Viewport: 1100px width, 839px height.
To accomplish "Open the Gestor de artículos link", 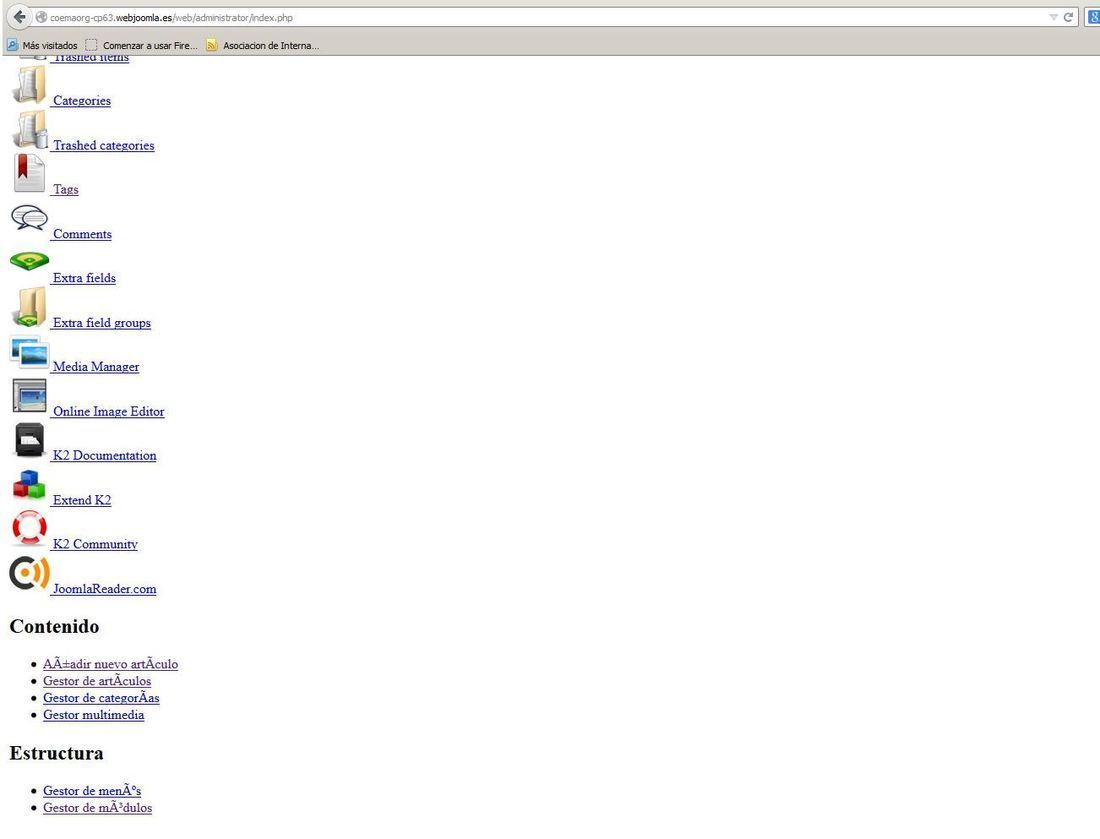I will (x=97, y=680).
